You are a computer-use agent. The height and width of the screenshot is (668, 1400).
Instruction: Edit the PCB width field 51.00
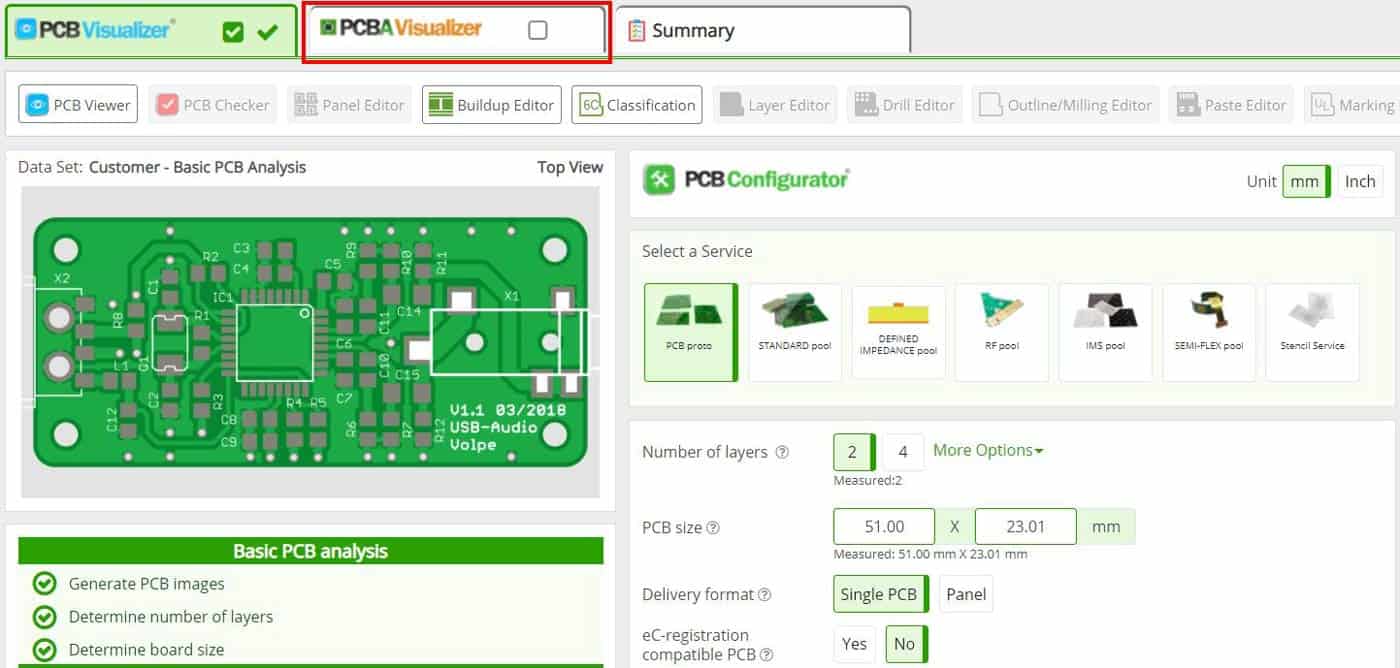(x=884, y=527)
